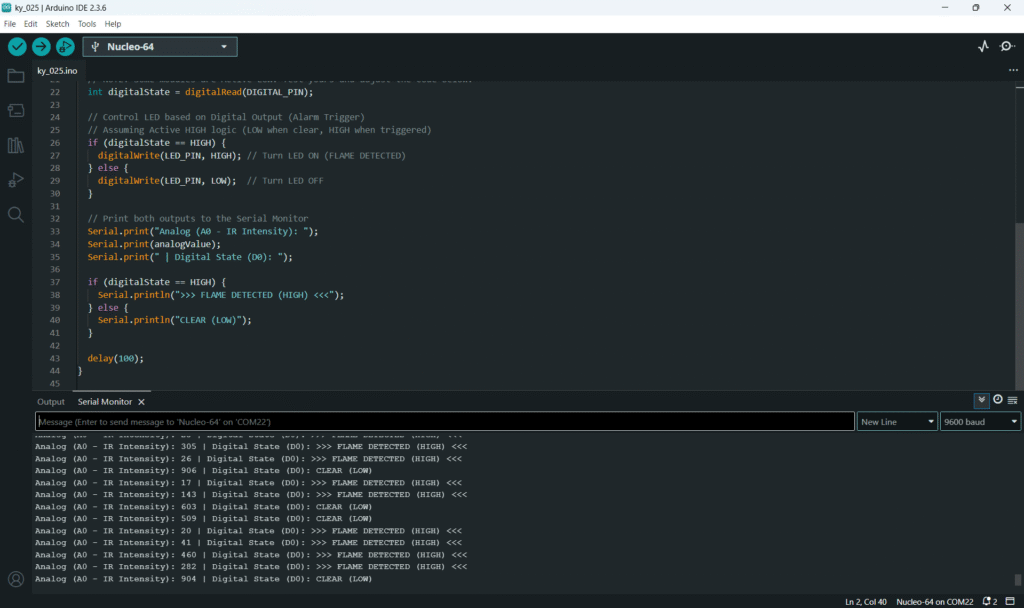Toggle autoscroll in Serial Monitor
The height and width of the screenshot is (608, 1024).
982,400
